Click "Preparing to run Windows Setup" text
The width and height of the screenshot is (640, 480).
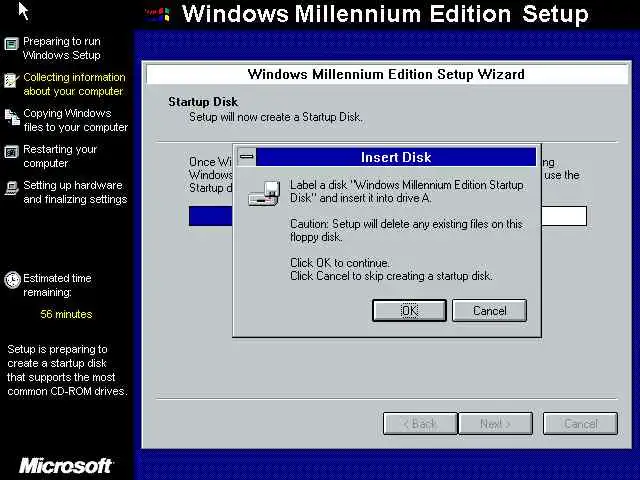click(62, 48)
